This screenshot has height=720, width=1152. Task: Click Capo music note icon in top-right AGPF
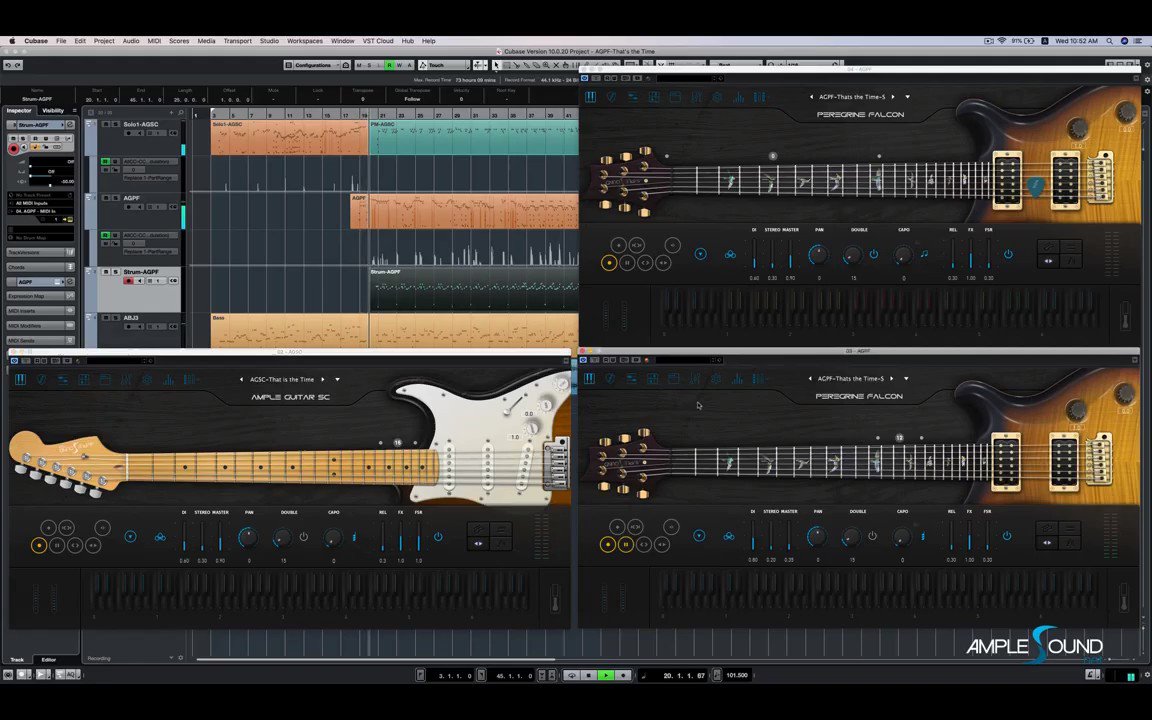[924, 254]
